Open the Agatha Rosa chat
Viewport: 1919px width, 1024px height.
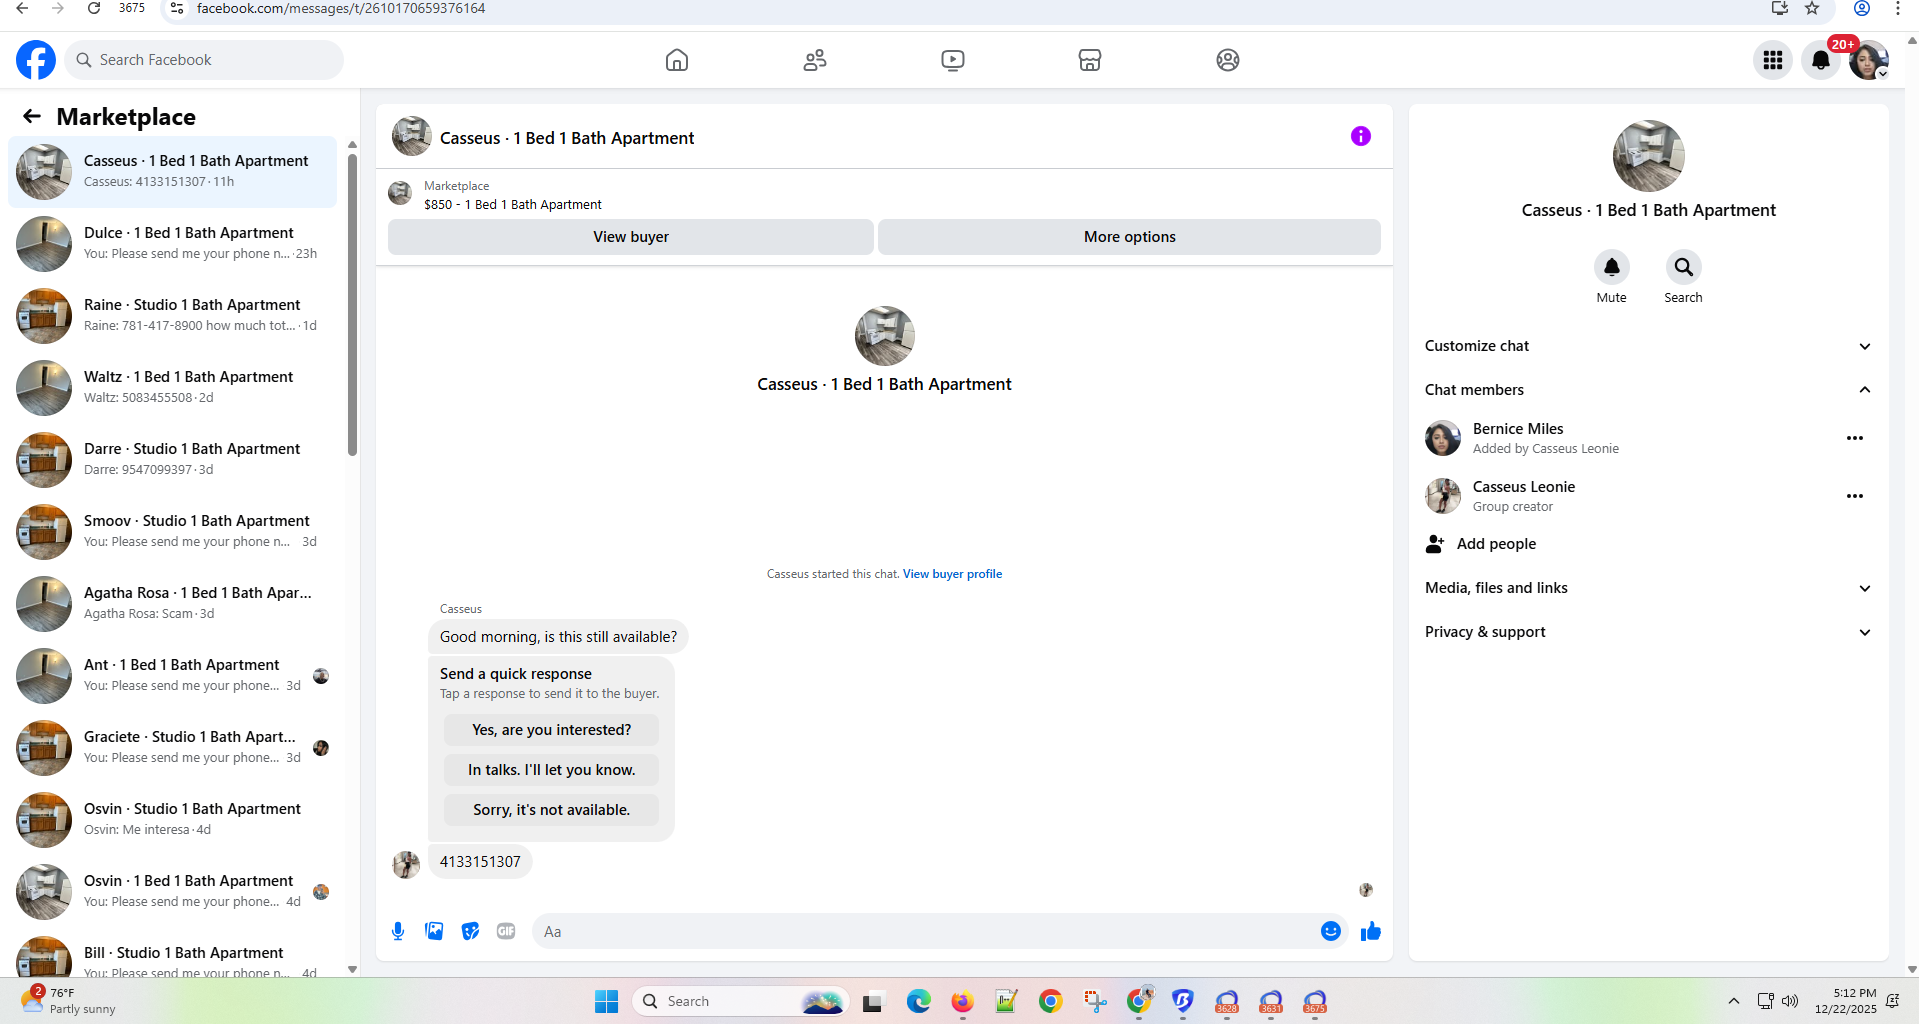click(x=173, y=604)
